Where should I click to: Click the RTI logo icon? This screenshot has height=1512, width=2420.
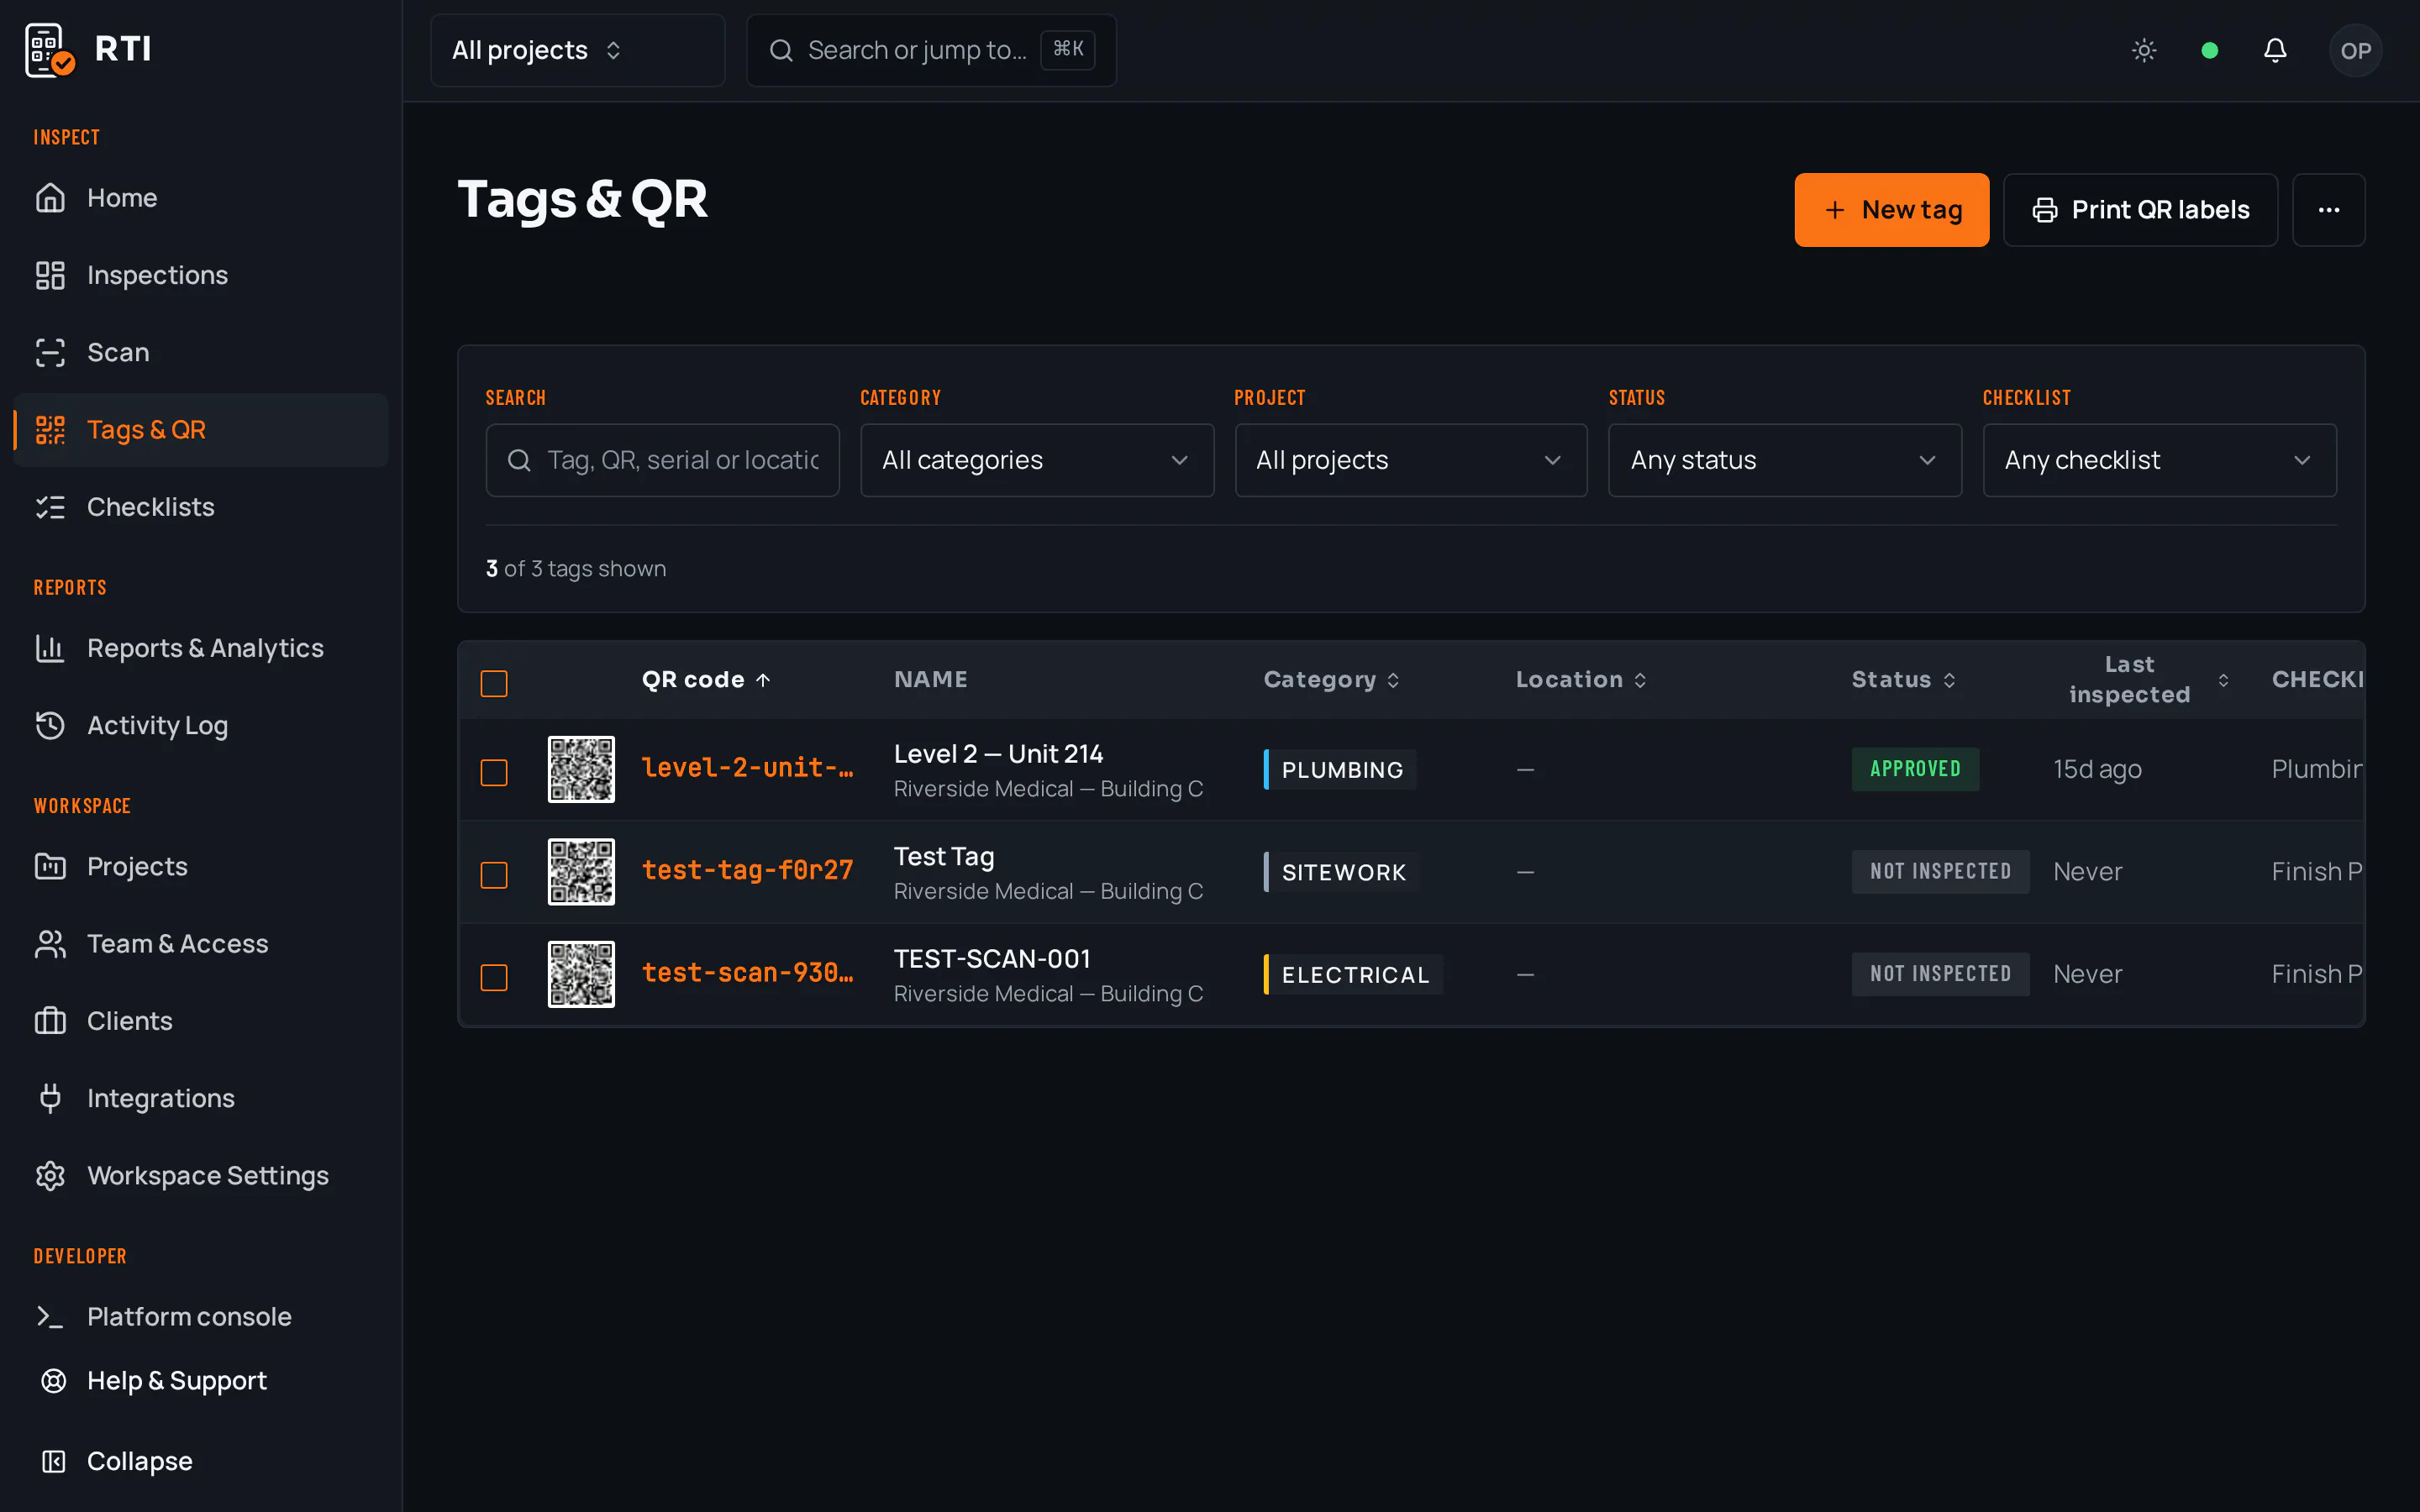click(49, 50)
